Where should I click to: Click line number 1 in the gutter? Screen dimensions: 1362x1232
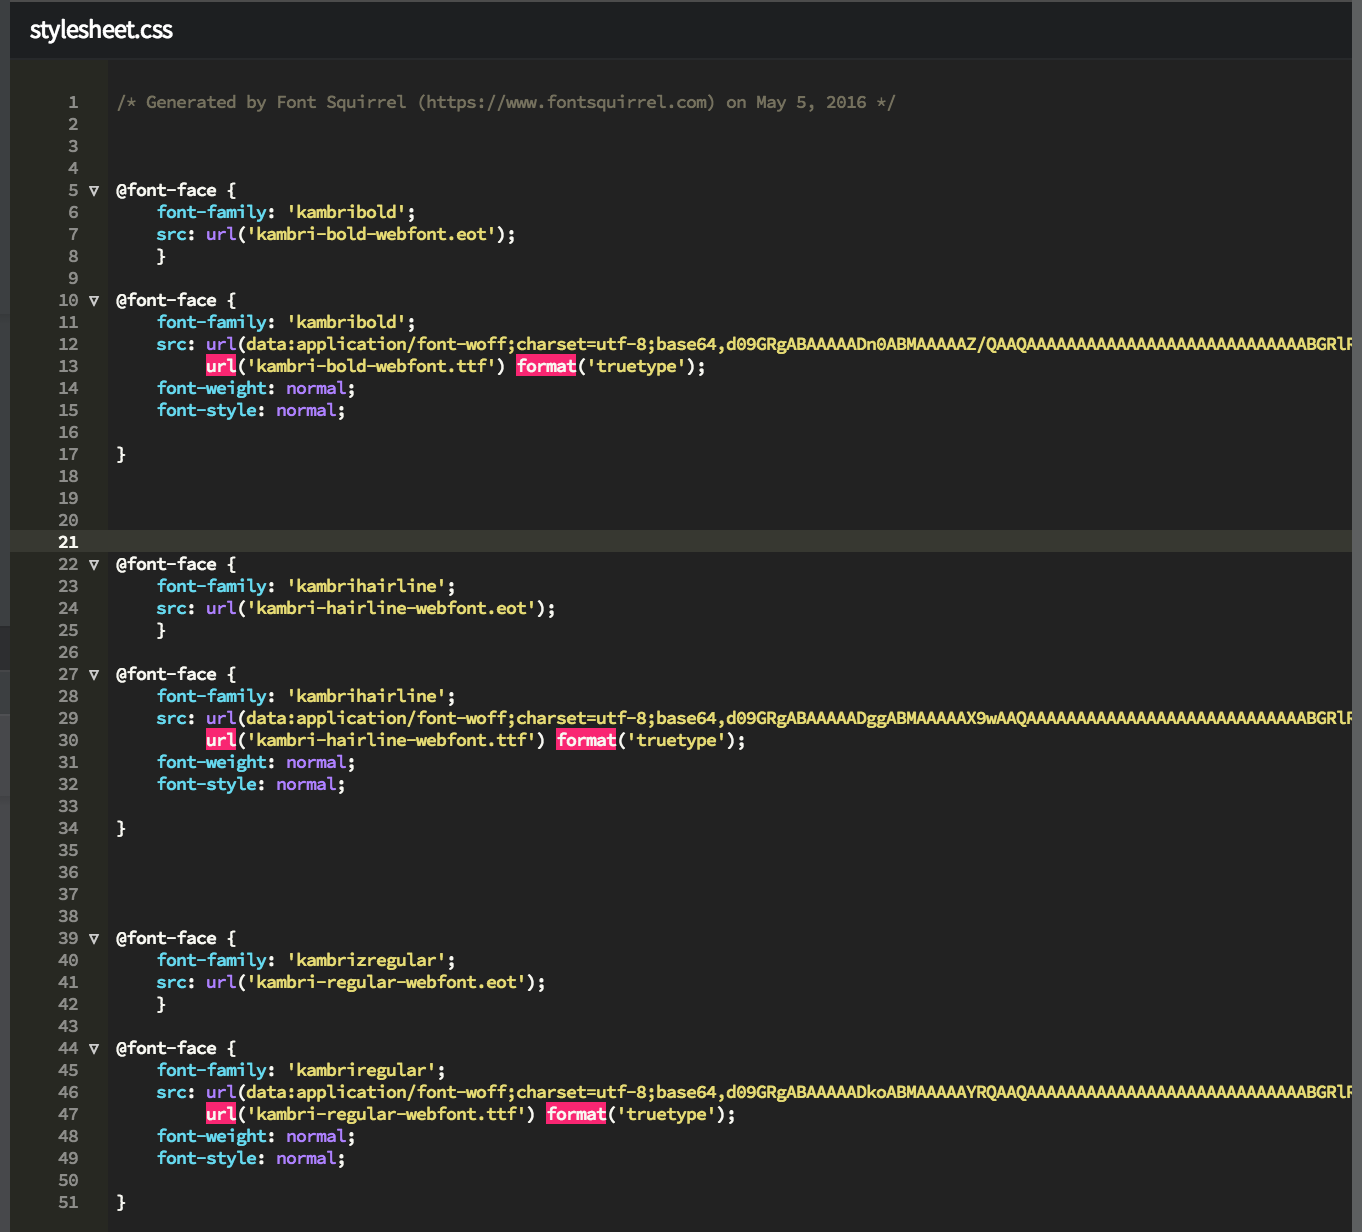[72, 101]
